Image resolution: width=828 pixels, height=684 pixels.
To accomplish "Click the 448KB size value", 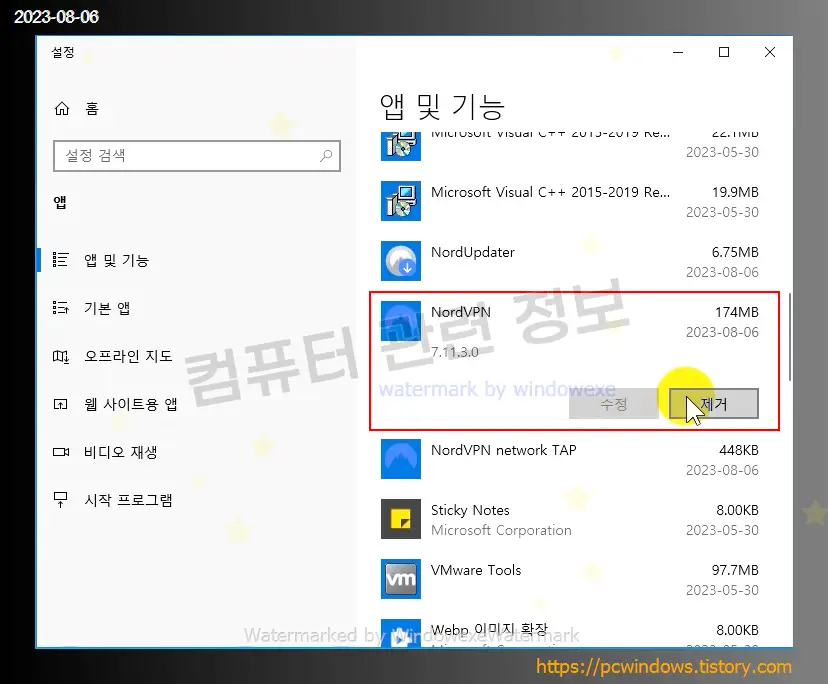I will coord(739,450).
